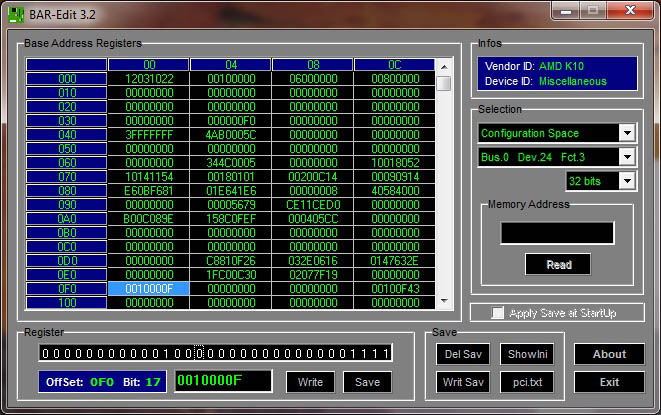Select cell 1FC00C30 in row 0E0
661x415 pixels.
point(231,275)
